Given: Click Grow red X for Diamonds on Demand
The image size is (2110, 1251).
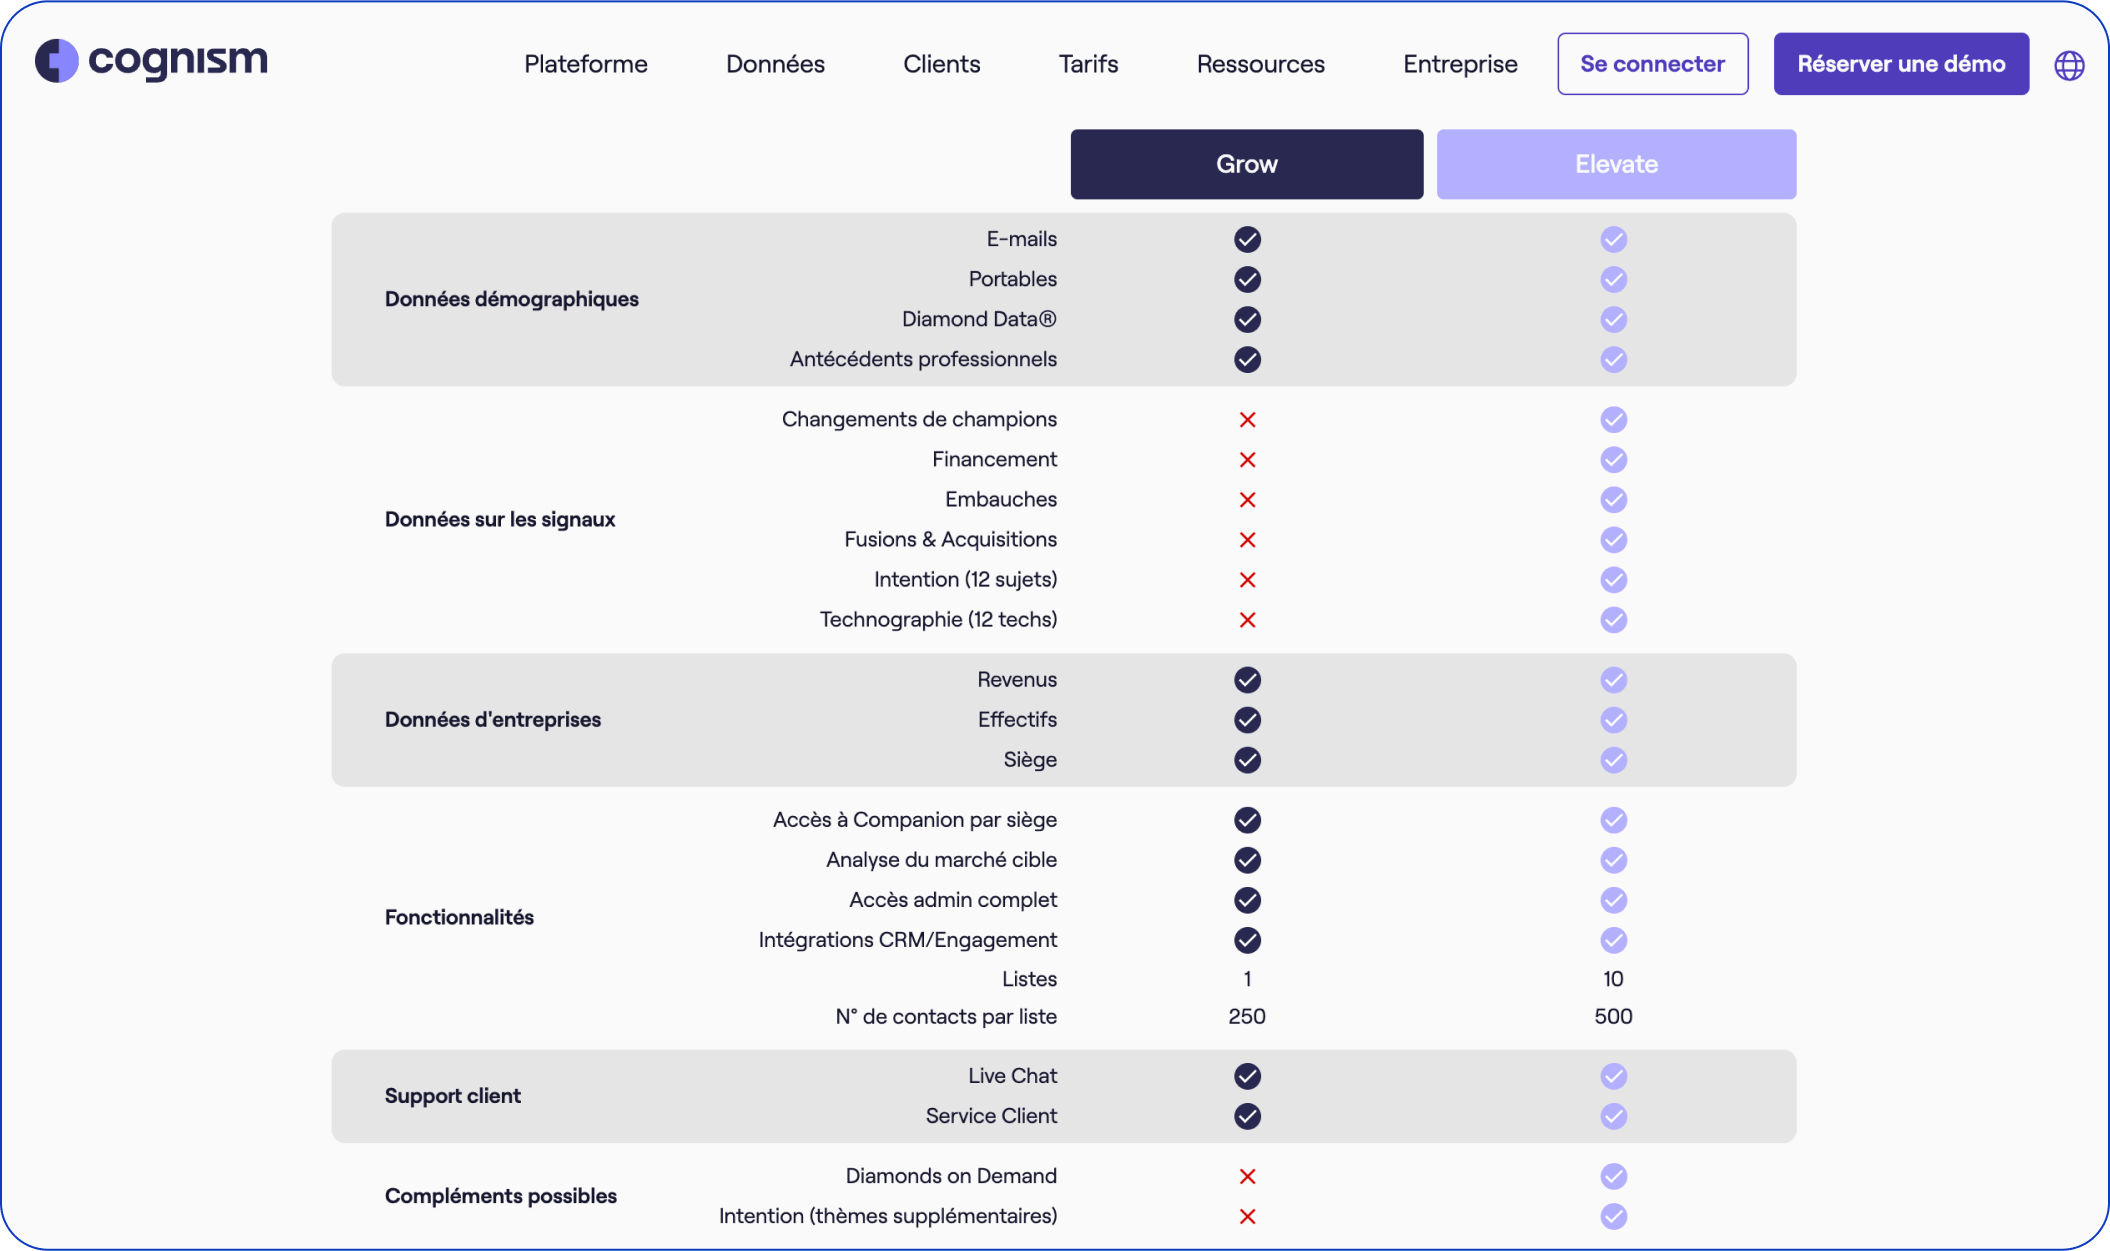Looking at the screenshot, I should (x=1247, y=1177).
